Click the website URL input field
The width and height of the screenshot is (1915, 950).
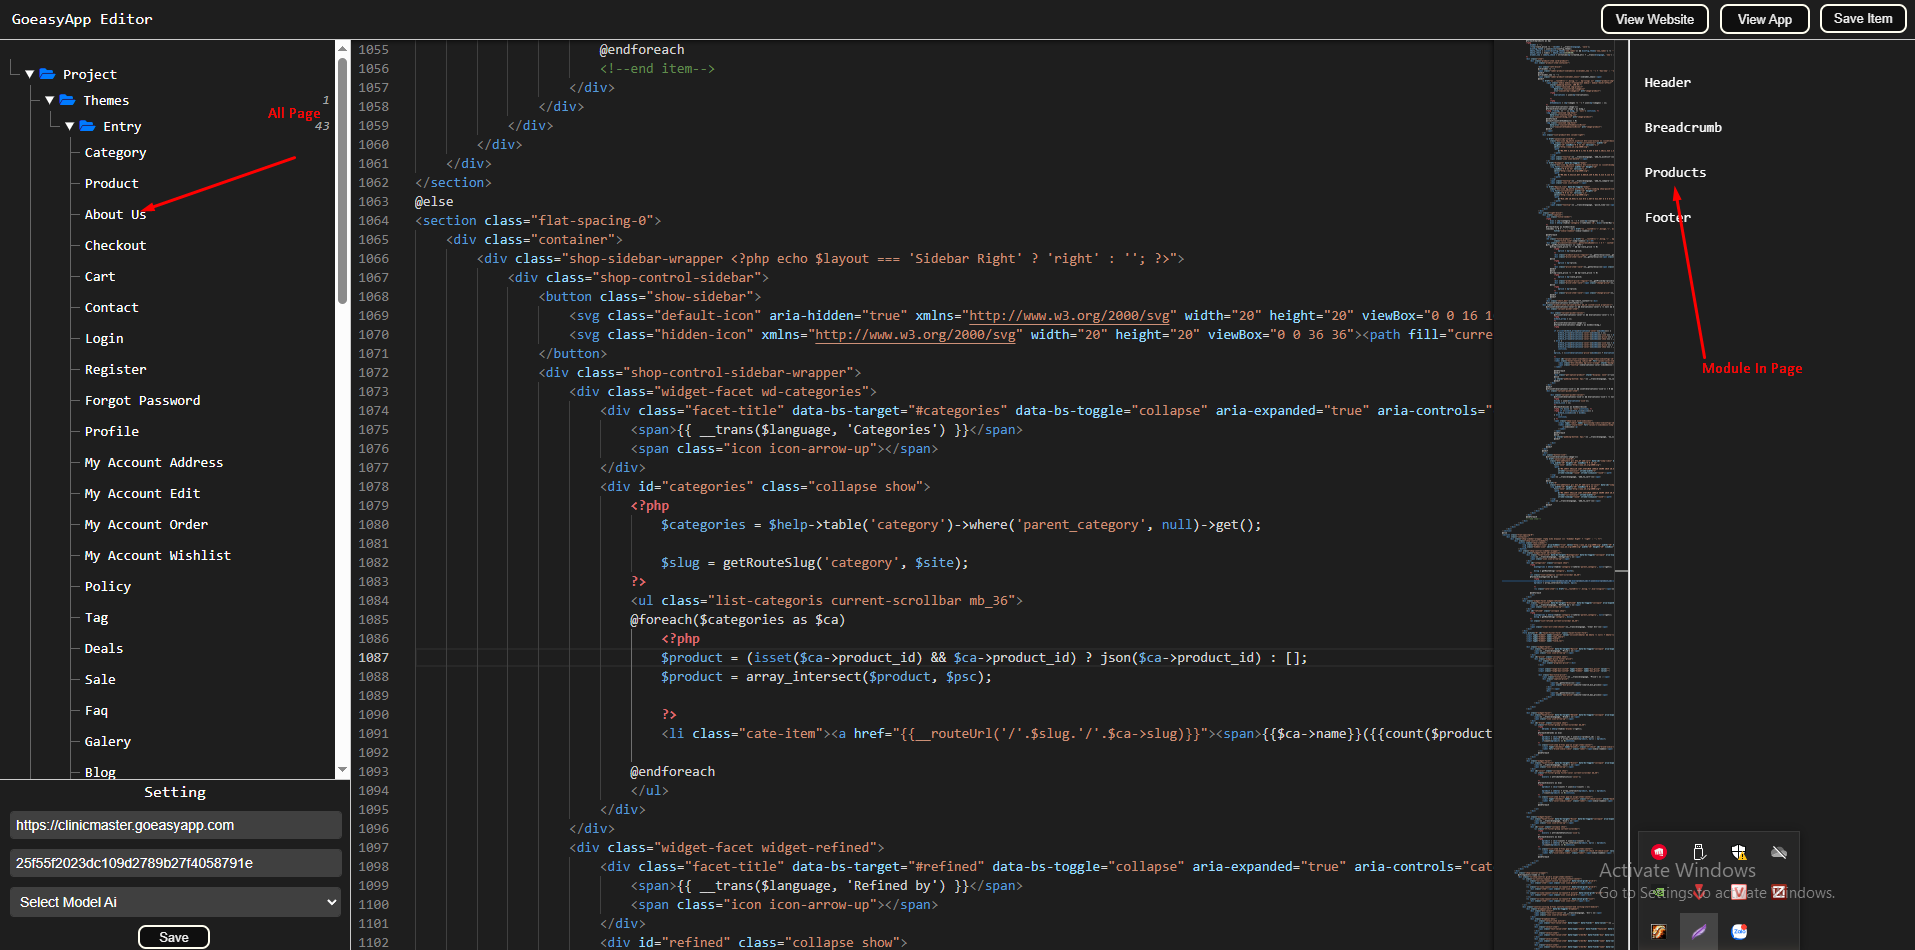pyautogui.click(x=176, y=825)
